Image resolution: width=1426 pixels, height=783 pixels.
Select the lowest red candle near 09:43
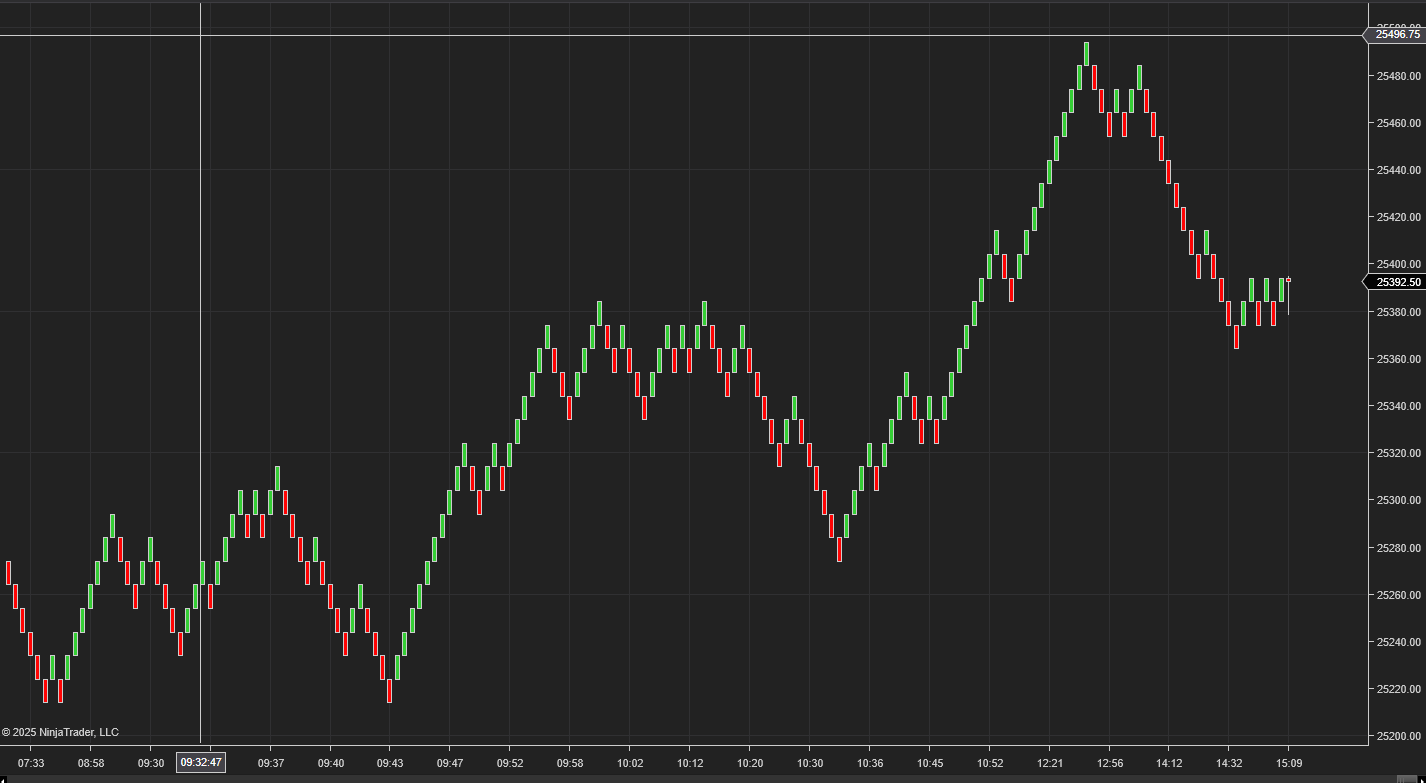click(389, 690)
